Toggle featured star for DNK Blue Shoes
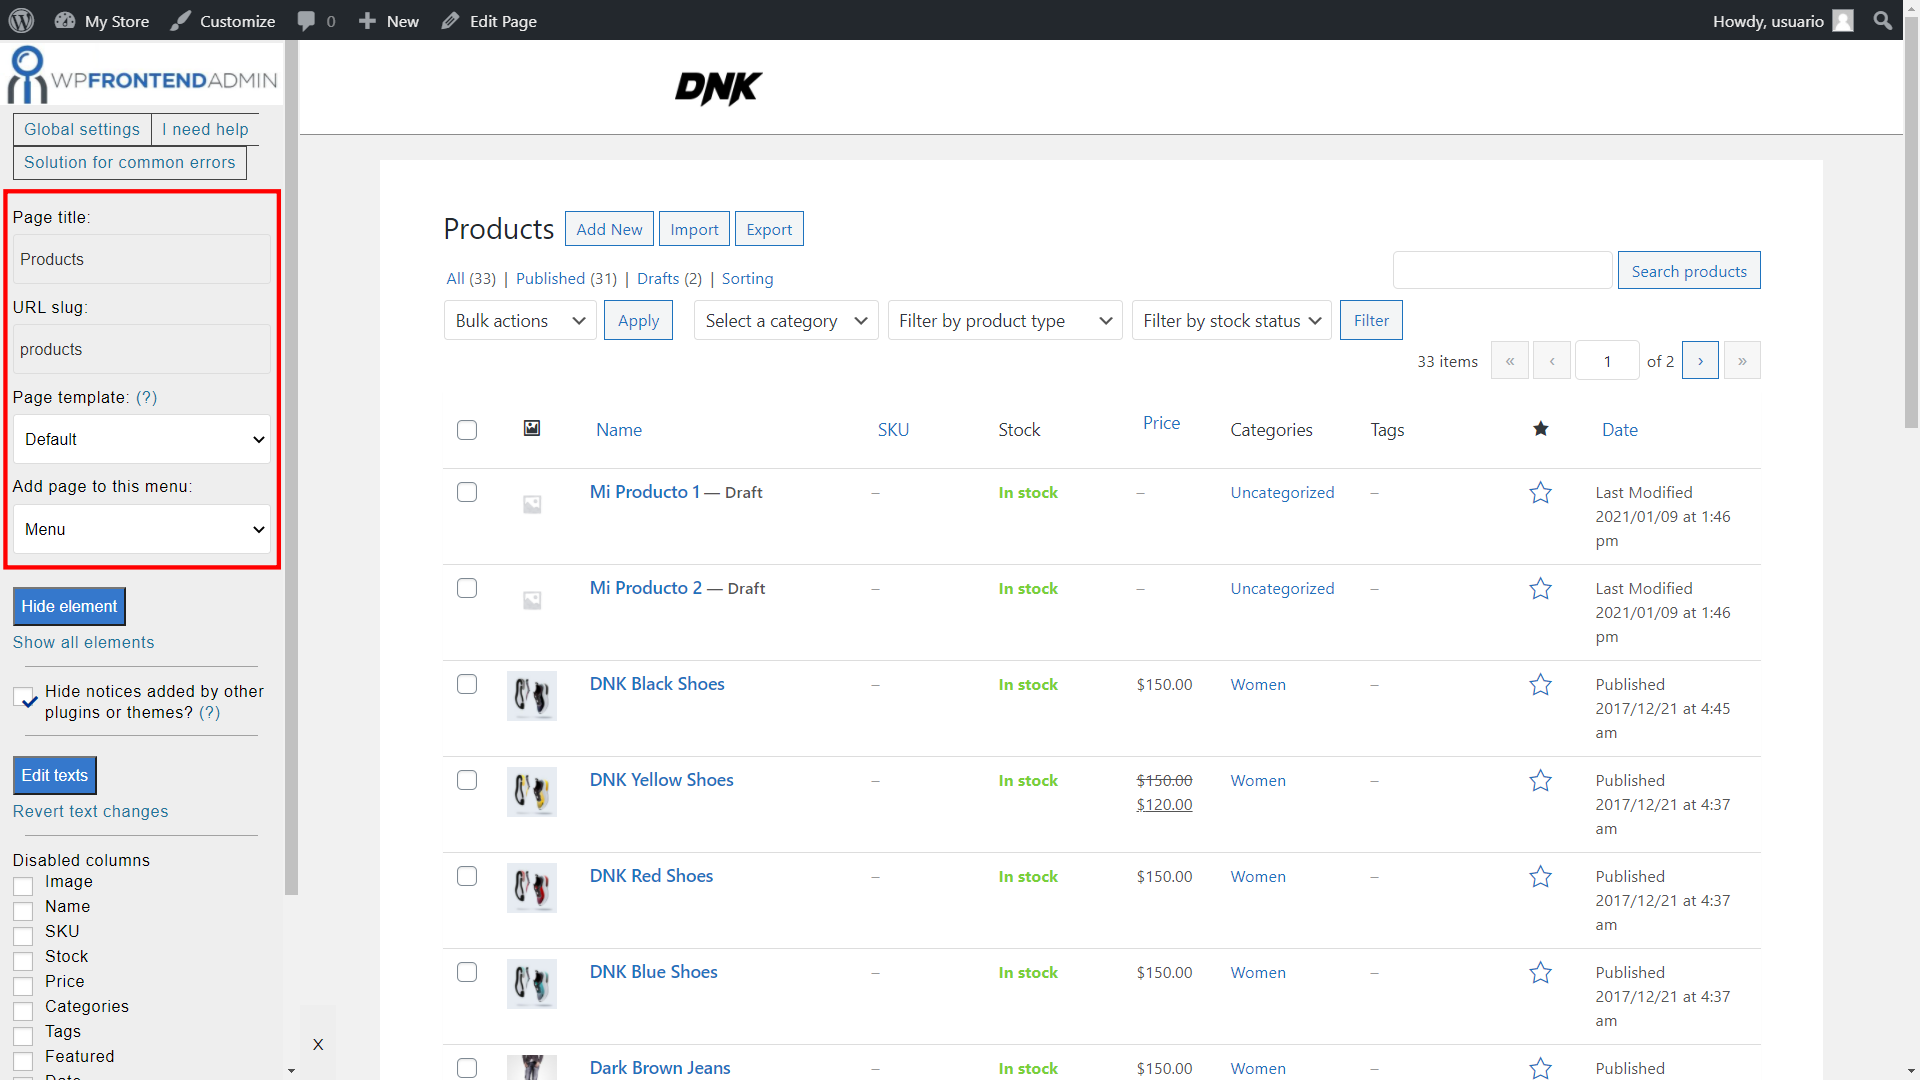The width and height of the screenshot is (1920, 1080). point(1541,972)
